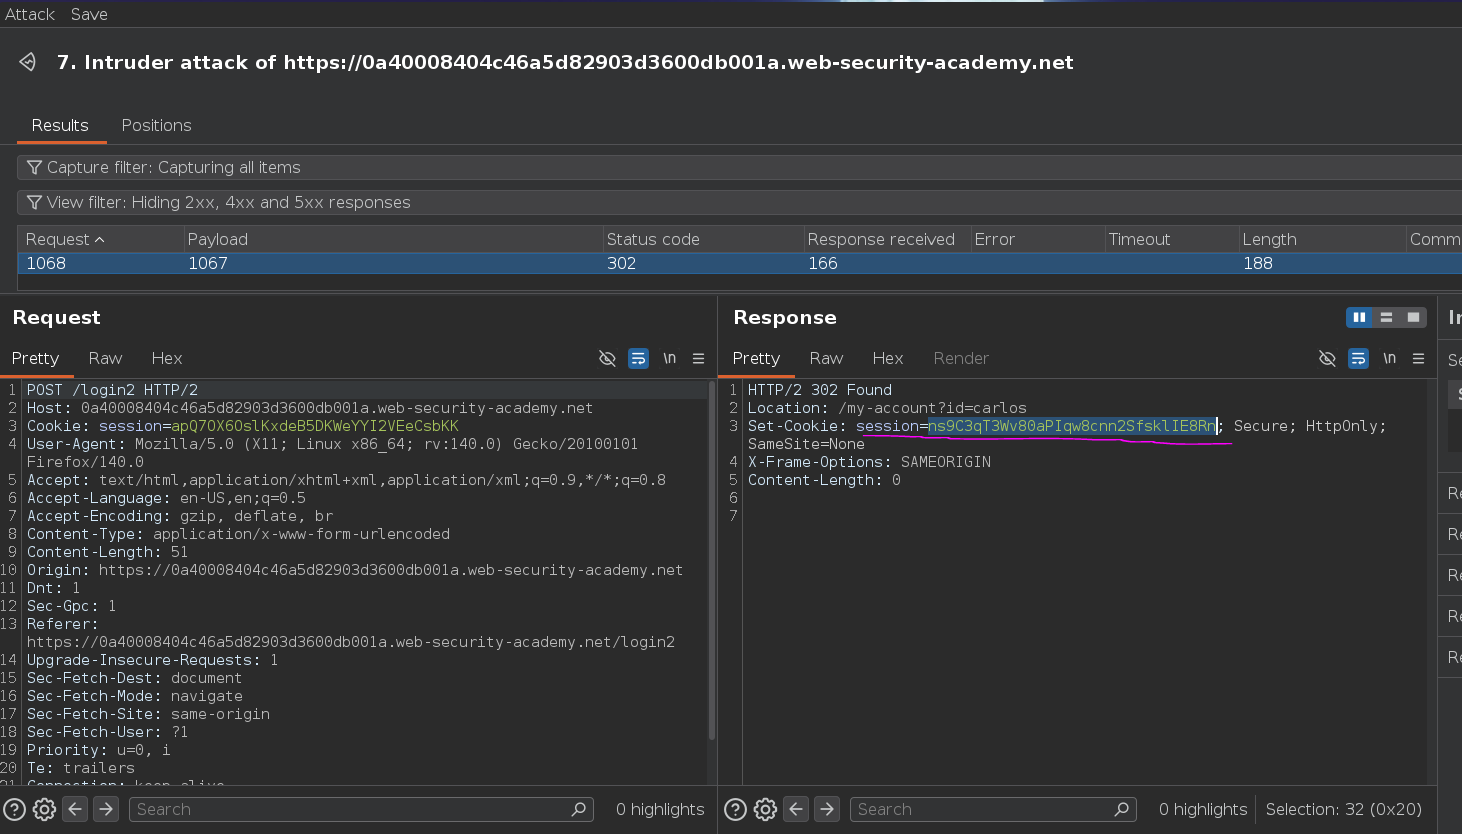Open hamburger options menu in Request panel
The width and height of the screenshot is (1462, 834).
(x=698, y=358)
